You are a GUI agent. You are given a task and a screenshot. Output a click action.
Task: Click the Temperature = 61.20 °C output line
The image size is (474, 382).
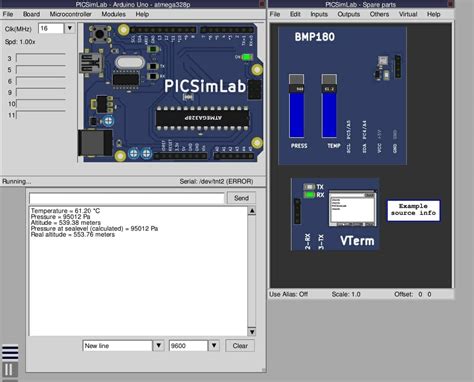point(65,211)
